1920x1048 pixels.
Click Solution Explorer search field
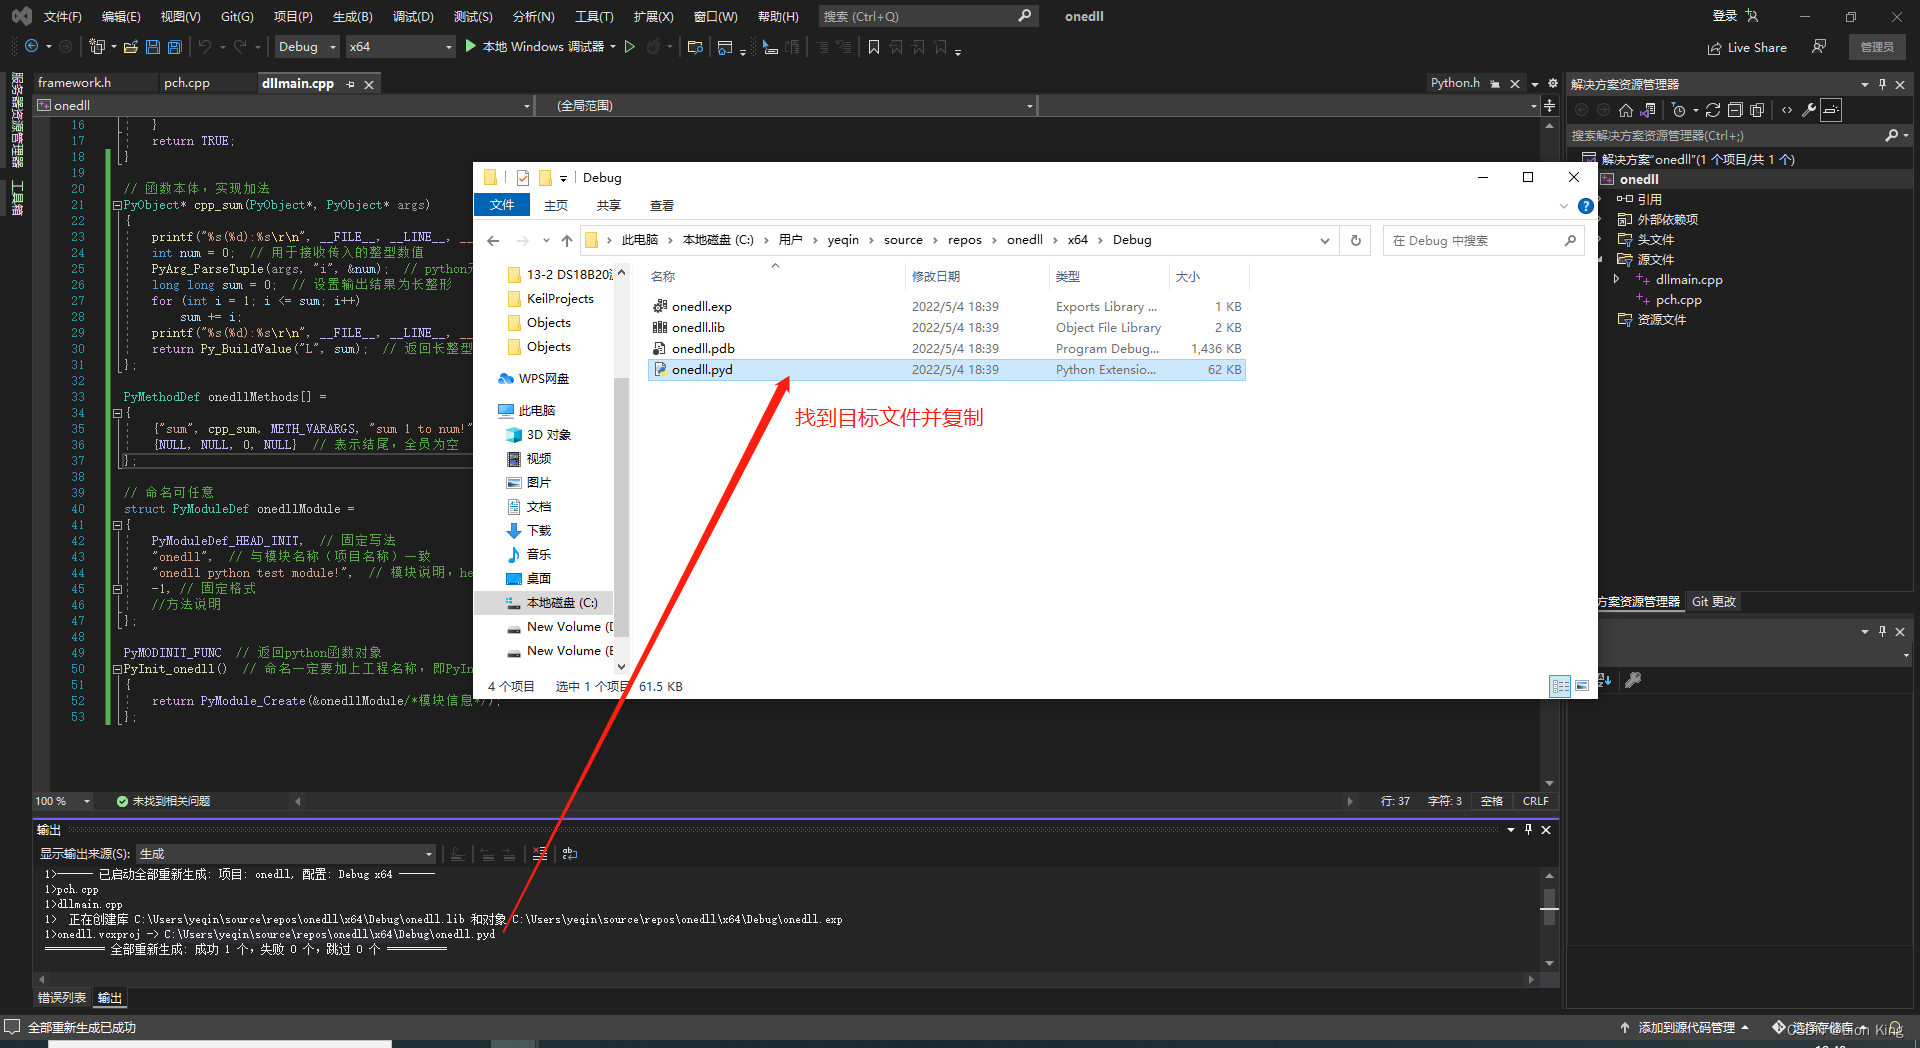coord(1737,135)
